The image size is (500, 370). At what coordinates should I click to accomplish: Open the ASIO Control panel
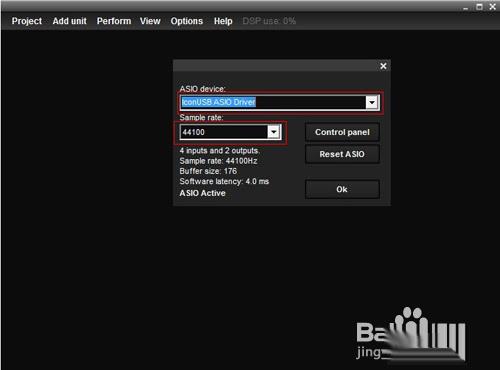[342, 132]
